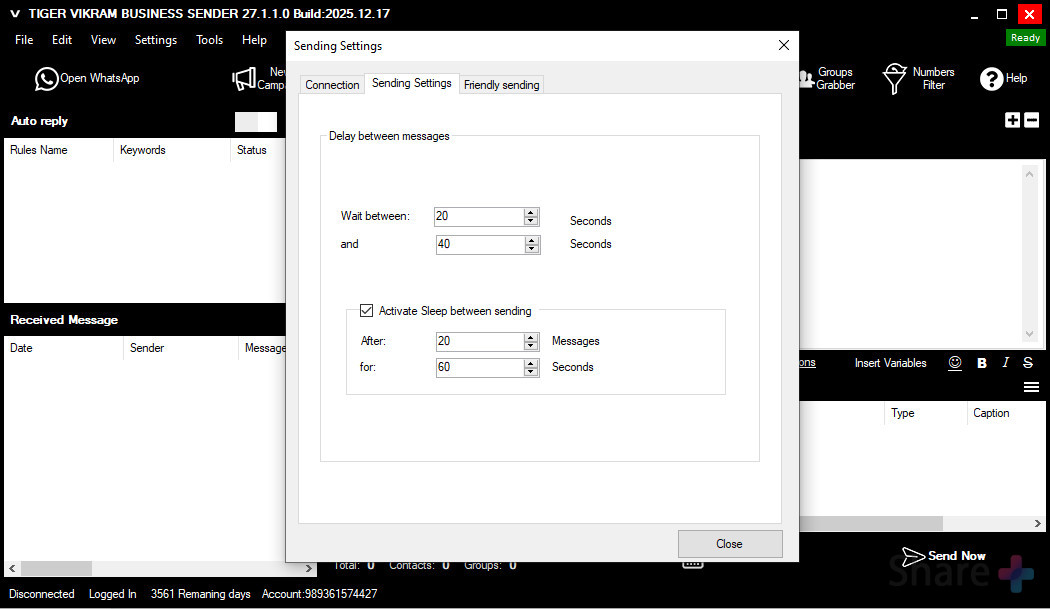Open the Help menu in menu bar
The width and height of the screenshot is (1050, 609).
[x=254, y=40]
